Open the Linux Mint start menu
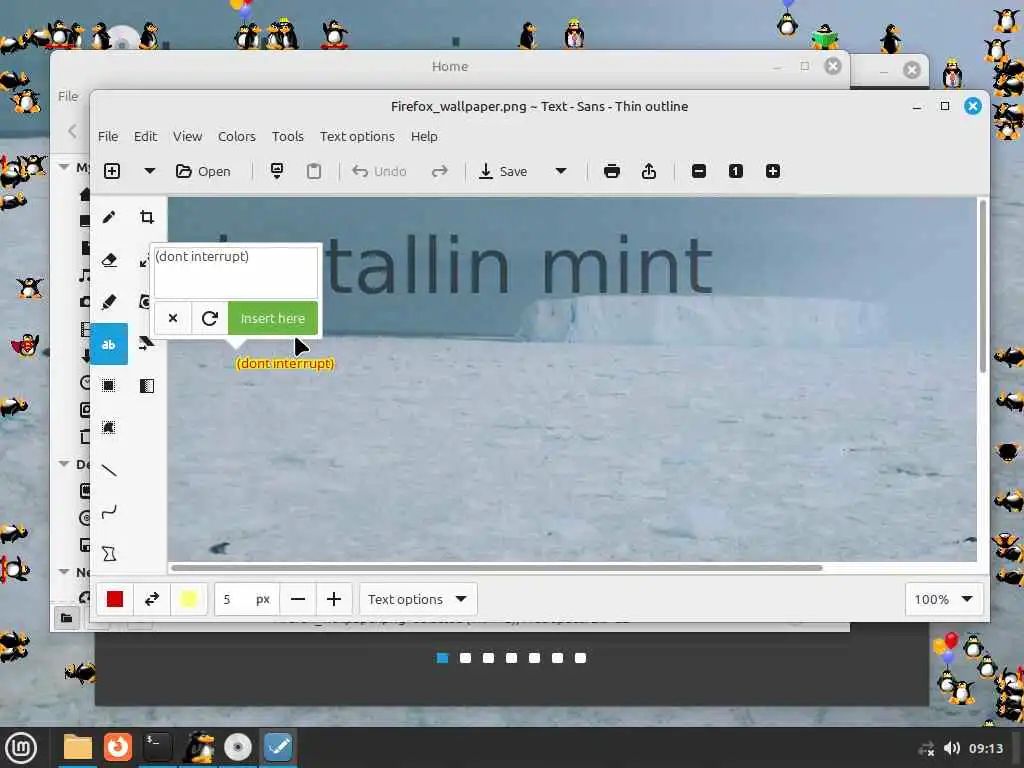Image resolution: width=1024 pixels, height=768 pixels. pyautogui.click(x=21, y=748)
